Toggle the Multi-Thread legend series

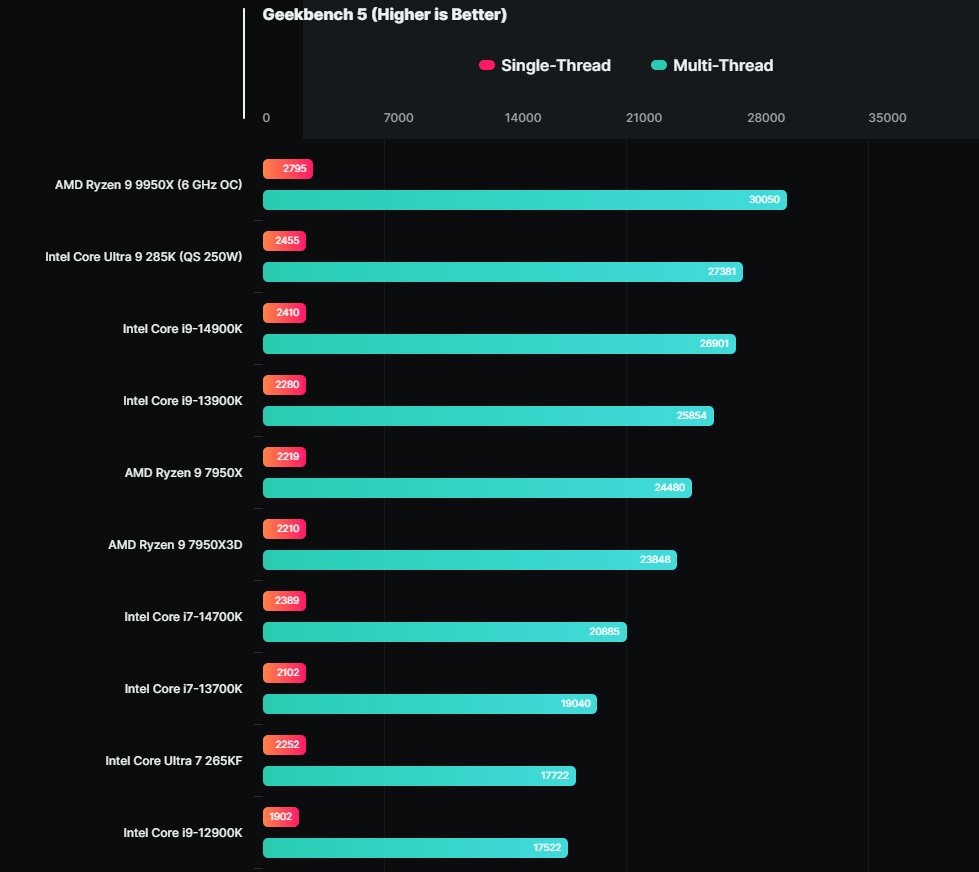coord(712,66)
